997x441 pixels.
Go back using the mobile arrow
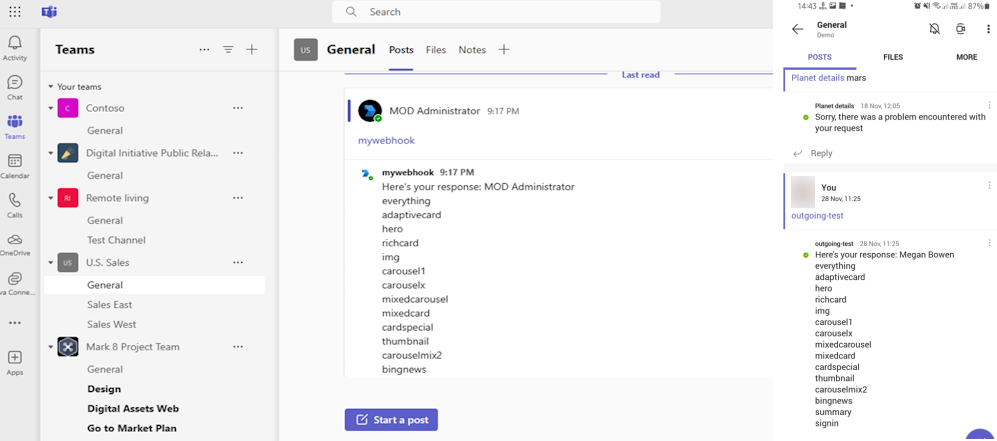point(797,29)
